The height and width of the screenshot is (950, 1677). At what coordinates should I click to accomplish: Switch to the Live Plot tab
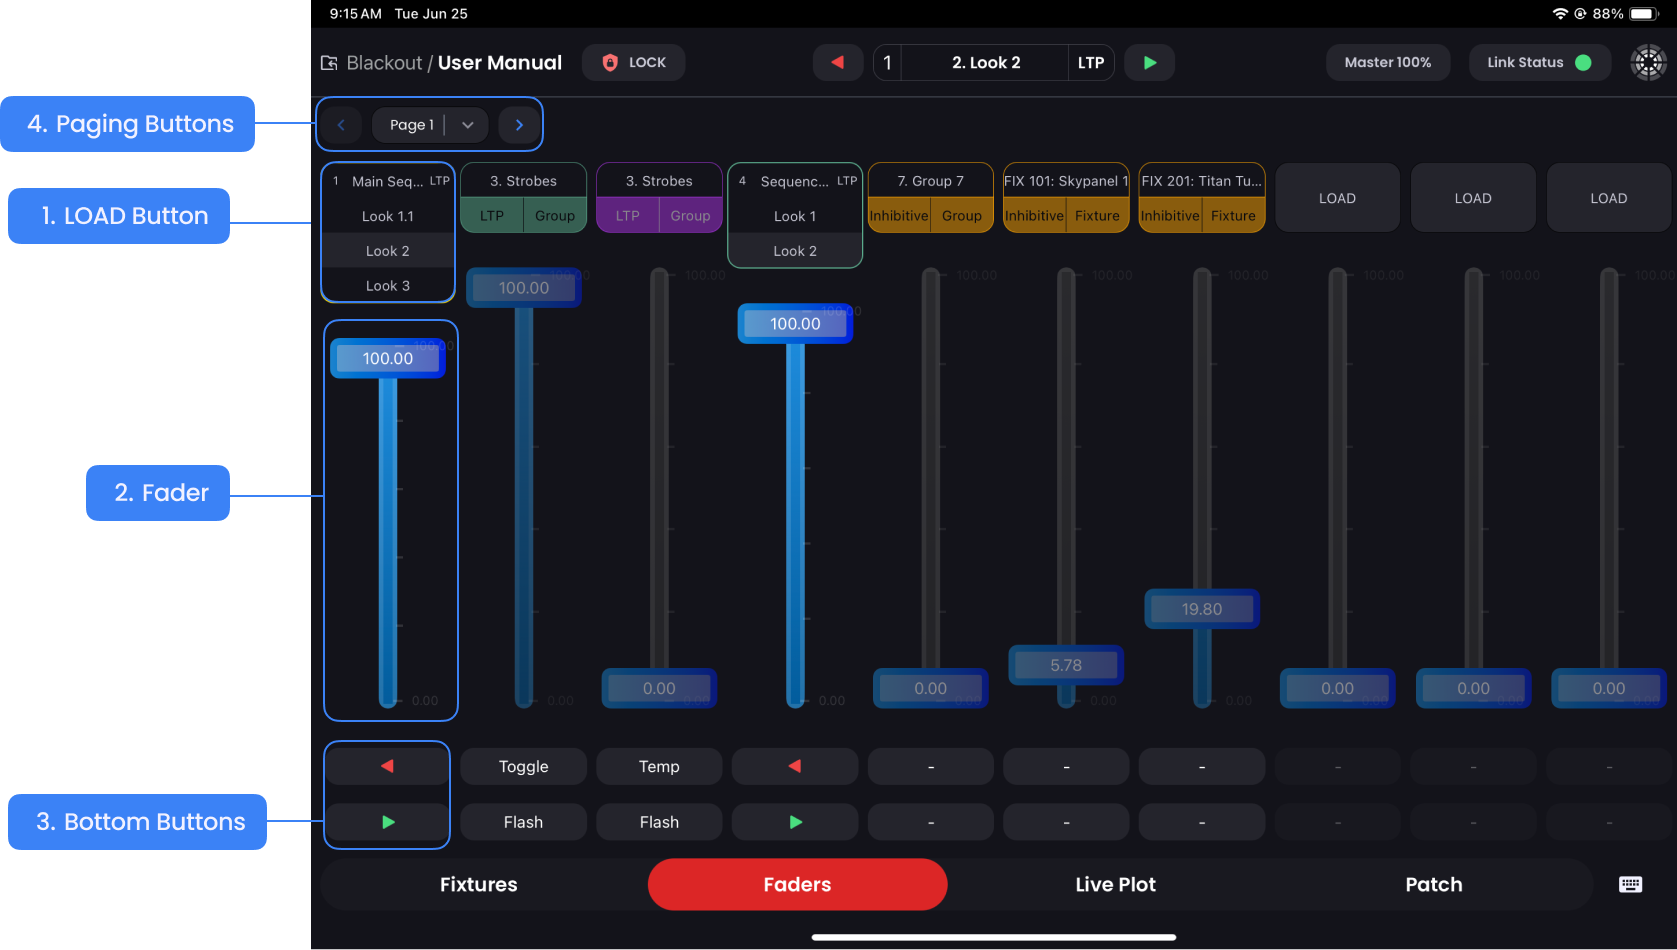tap(1115, 884)
